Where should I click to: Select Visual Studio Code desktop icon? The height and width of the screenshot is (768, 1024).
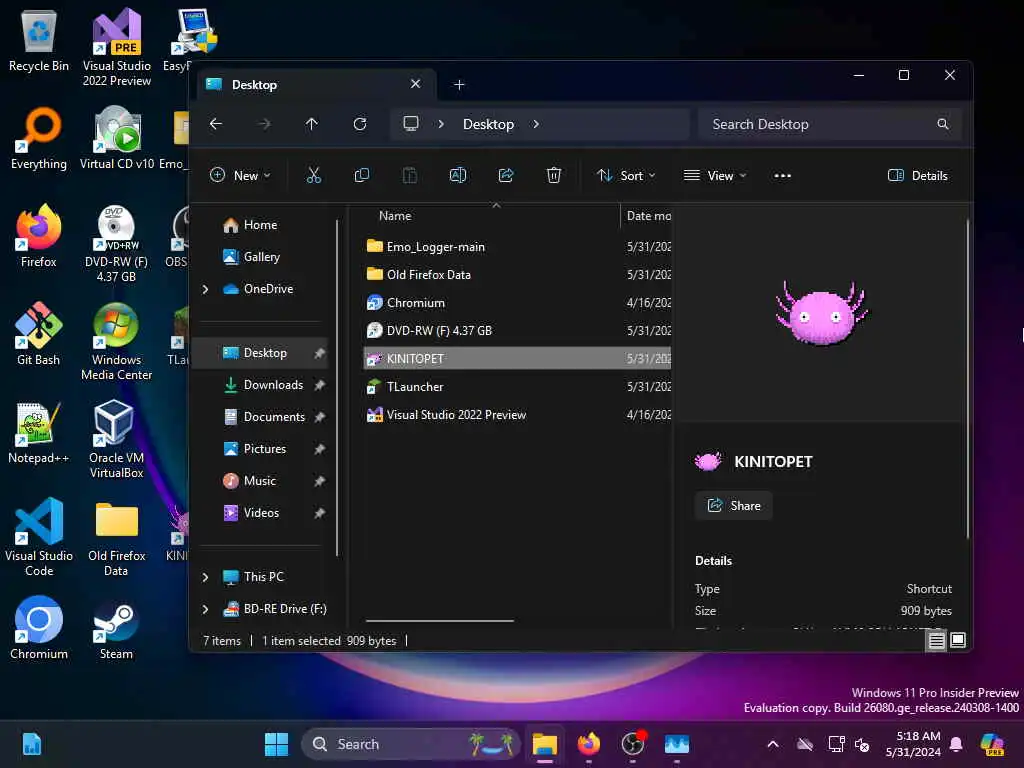point(39,537)
